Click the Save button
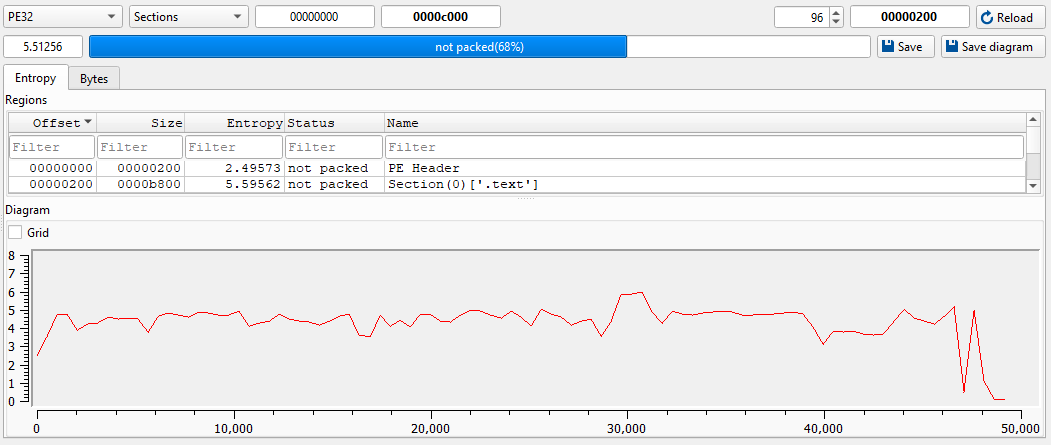This screenshot has width=1051, height=445. pos(905,47)
